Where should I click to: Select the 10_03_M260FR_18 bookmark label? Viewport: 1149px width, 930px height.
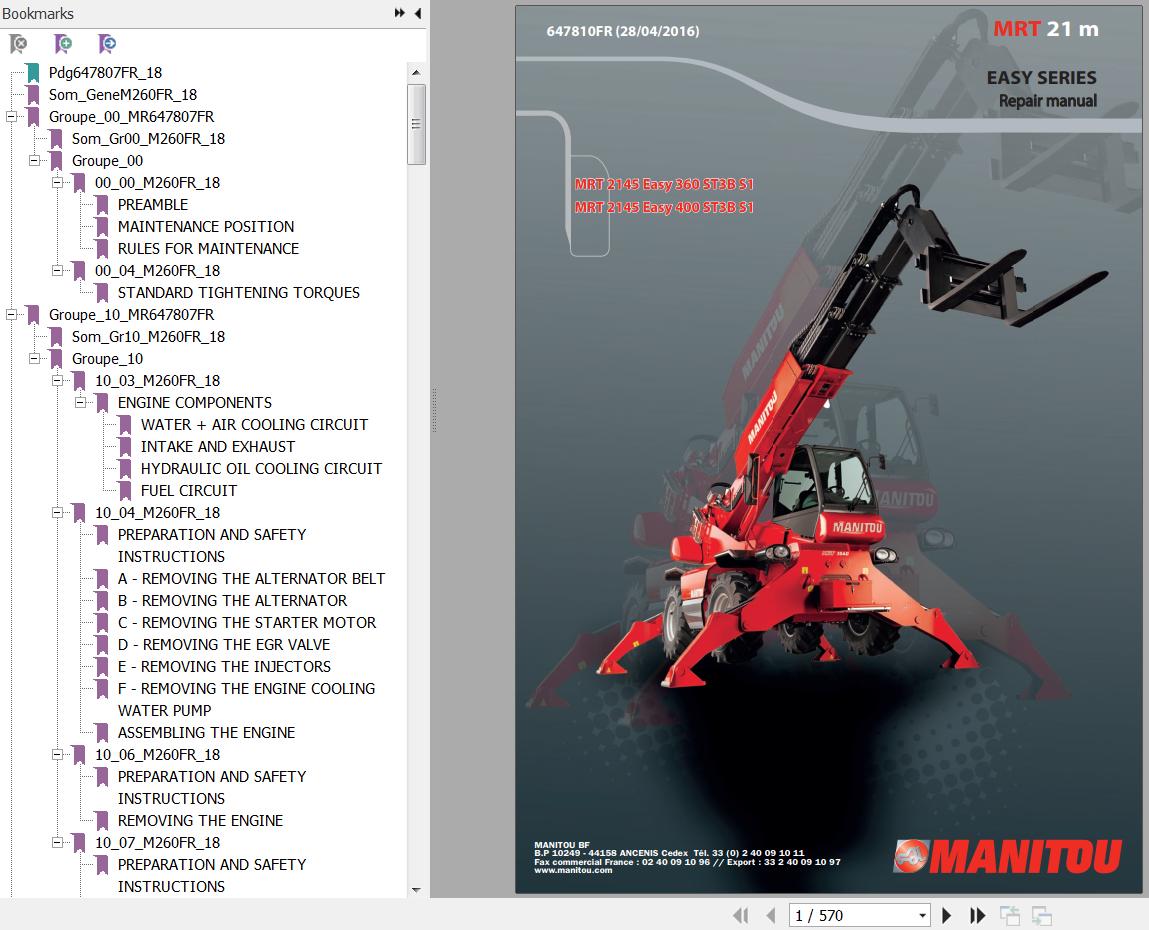[157, 380]
